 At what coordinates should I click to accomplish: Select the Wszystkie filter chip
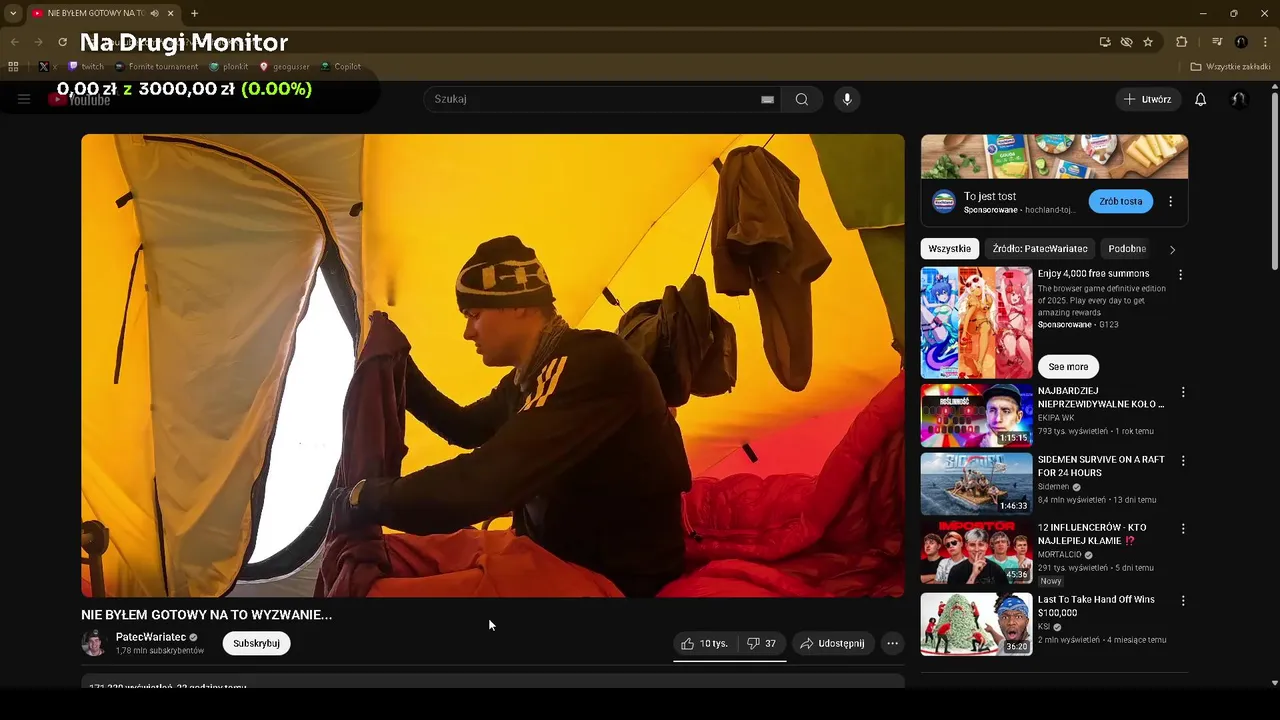click(950, 249)
